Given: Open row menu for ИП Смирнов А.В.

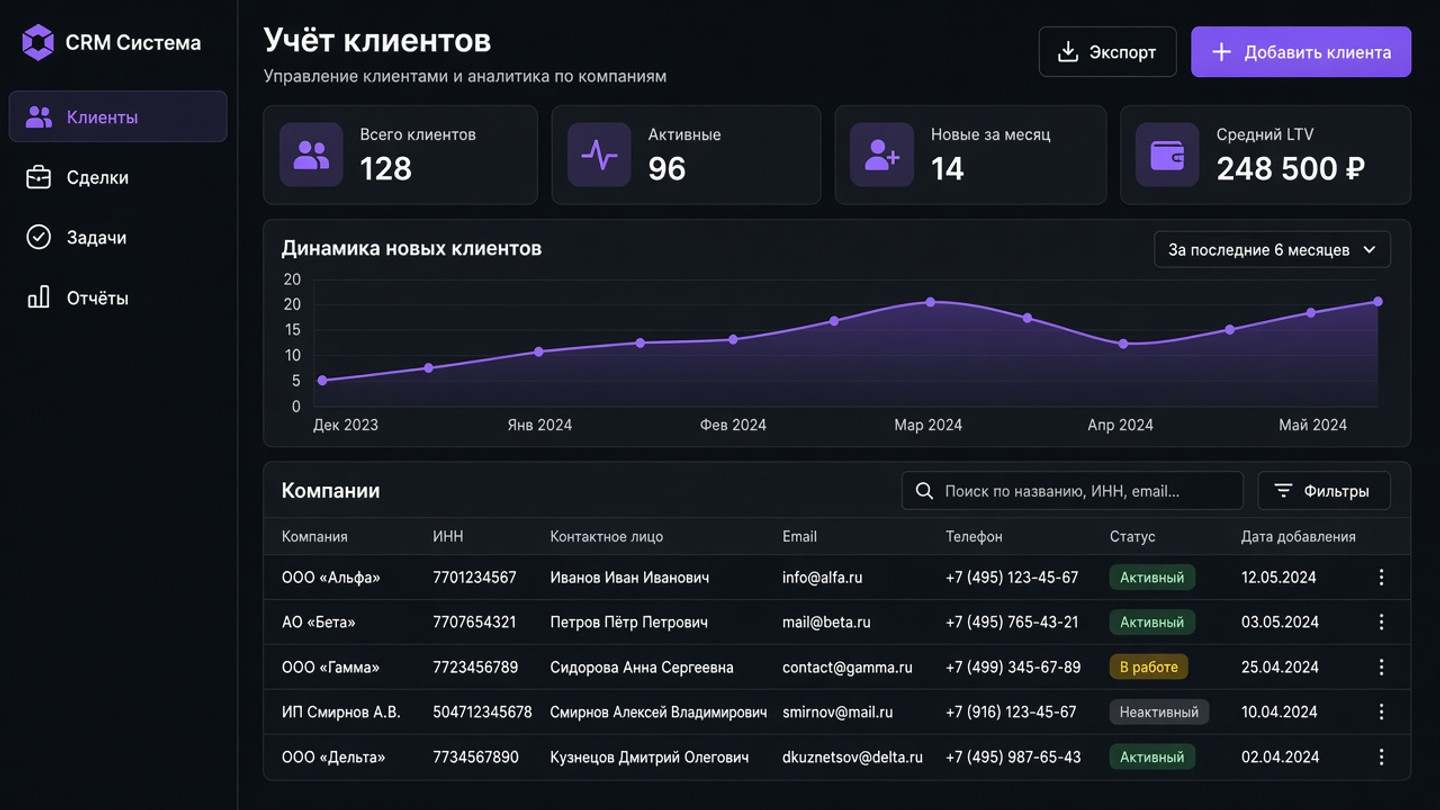Looking at the screenshot, I should tap(1381, 712).
